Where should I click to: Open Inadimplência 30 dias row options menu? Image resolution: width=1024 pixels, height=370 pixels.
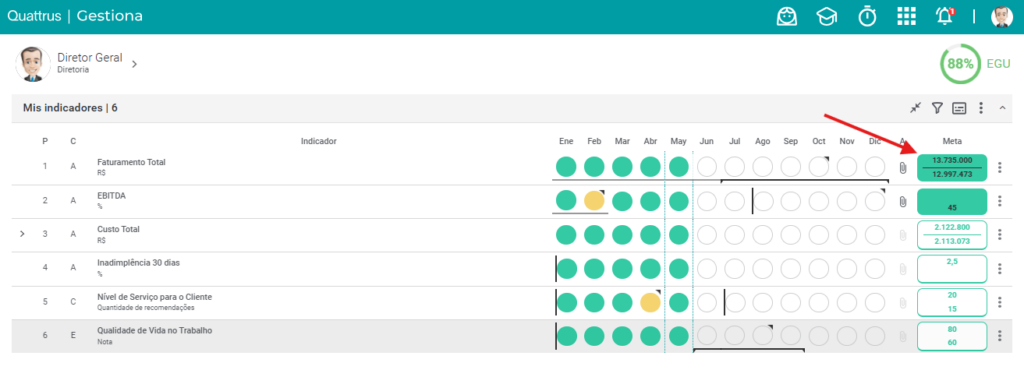[x=999, y=269]
